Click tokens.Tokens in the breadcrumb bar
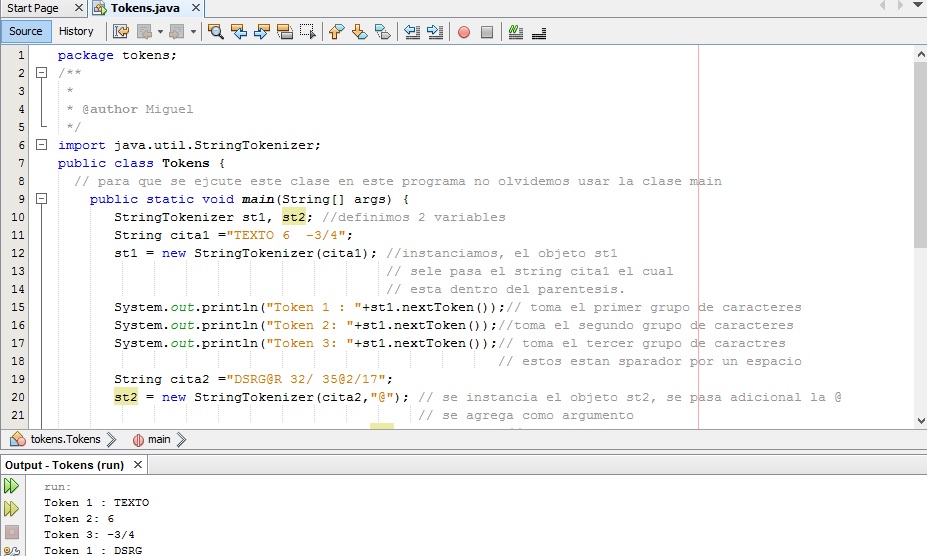This screenshot has height=556, width=927. [x=65, y=439]
